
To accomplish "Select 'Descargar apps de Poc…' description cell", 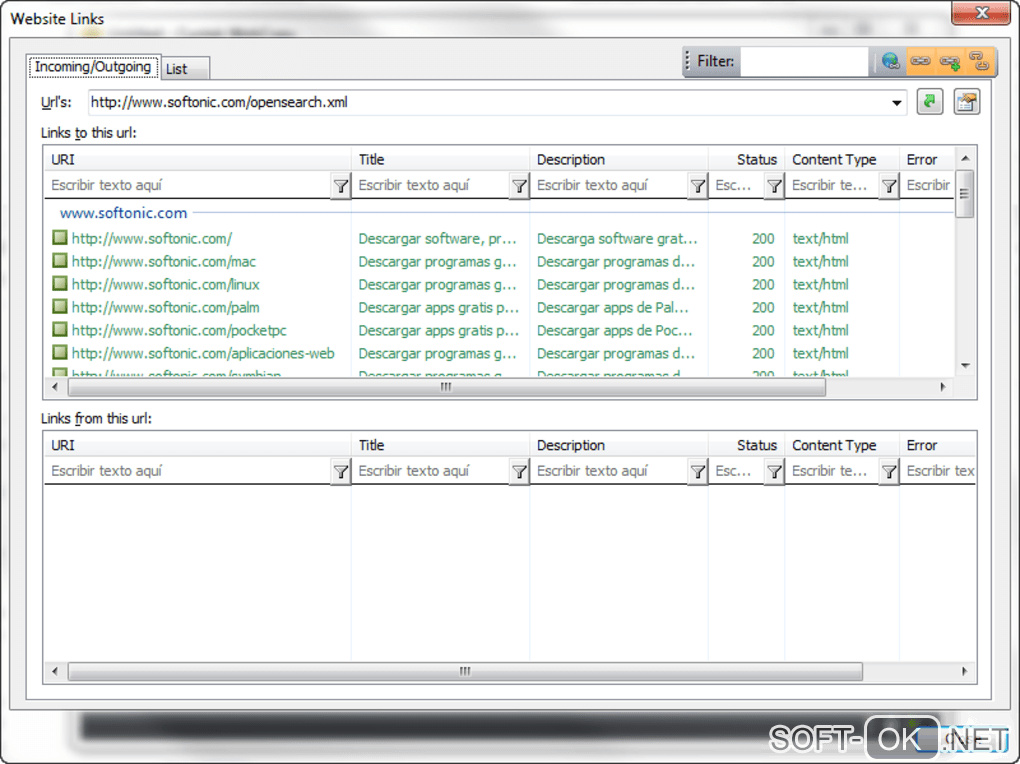I will 614,330.
